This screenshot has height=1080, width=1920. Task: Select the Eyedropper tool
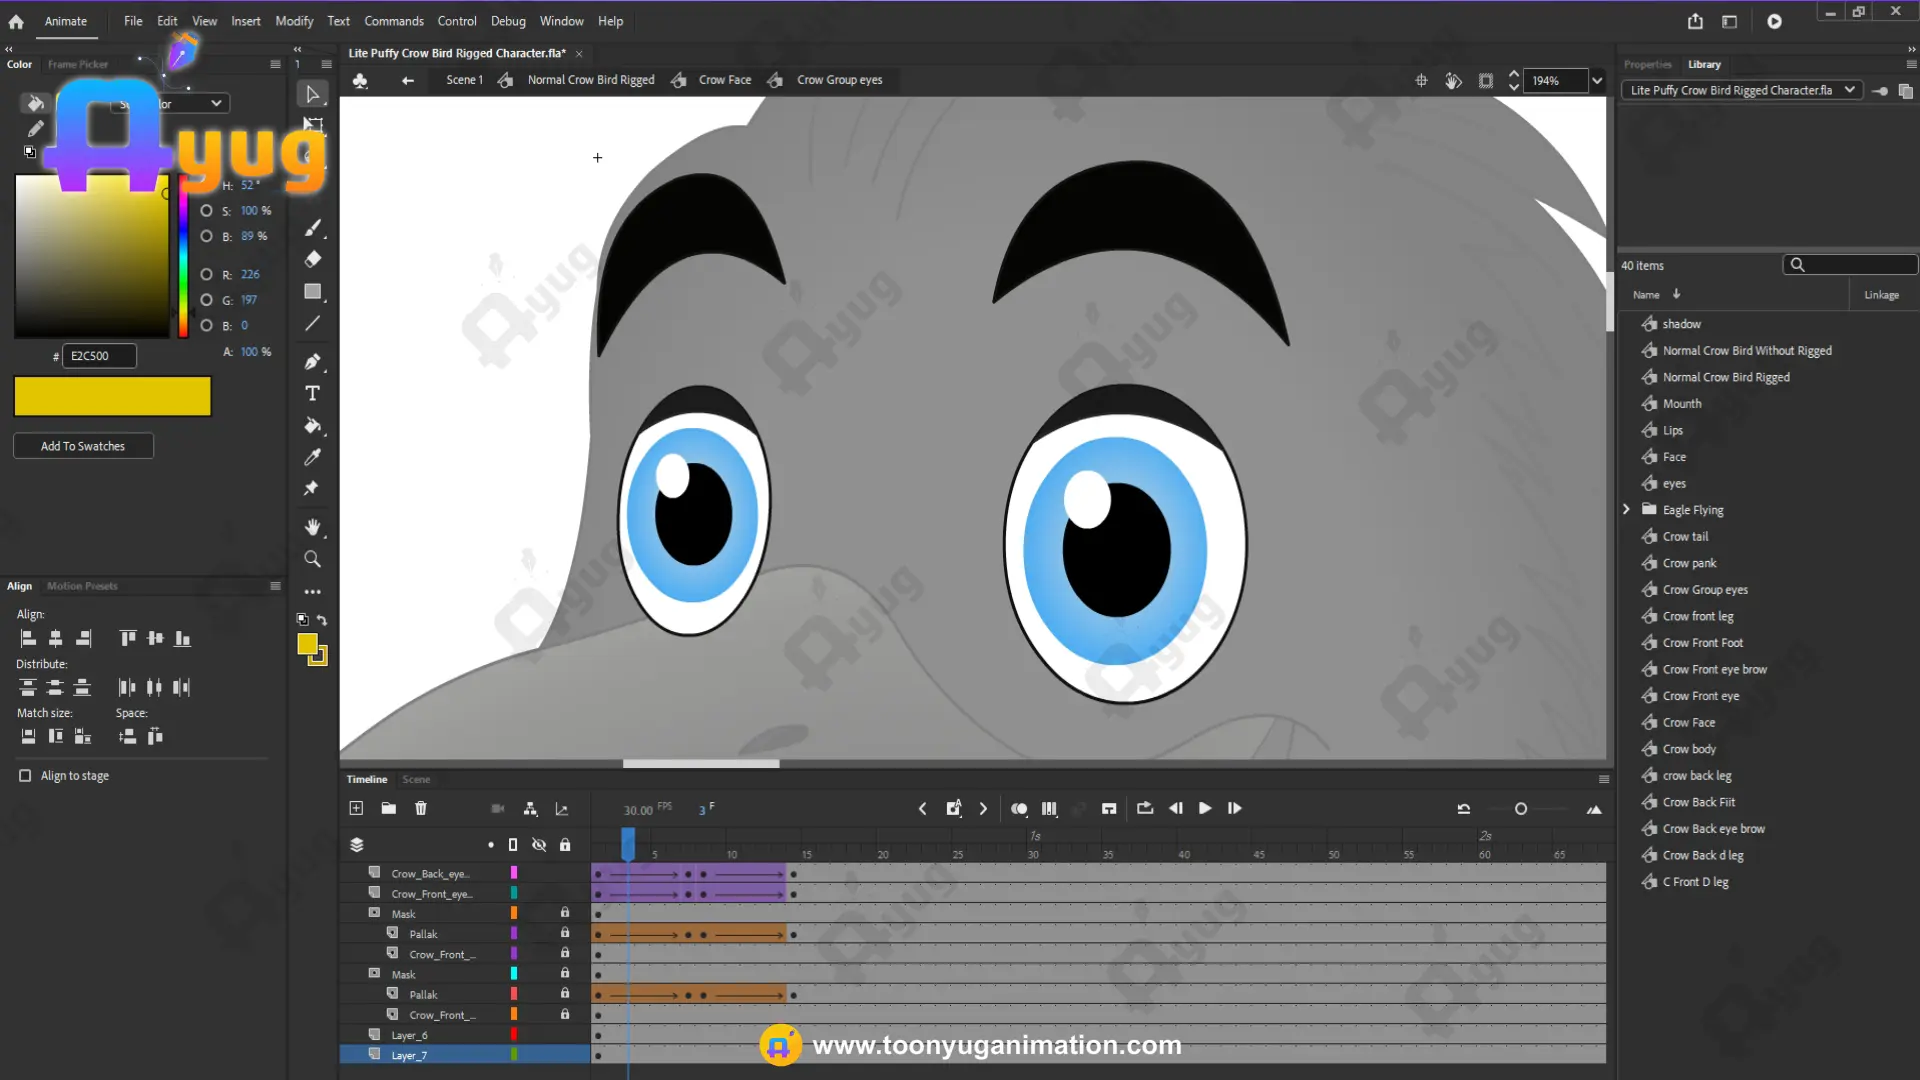312,457
